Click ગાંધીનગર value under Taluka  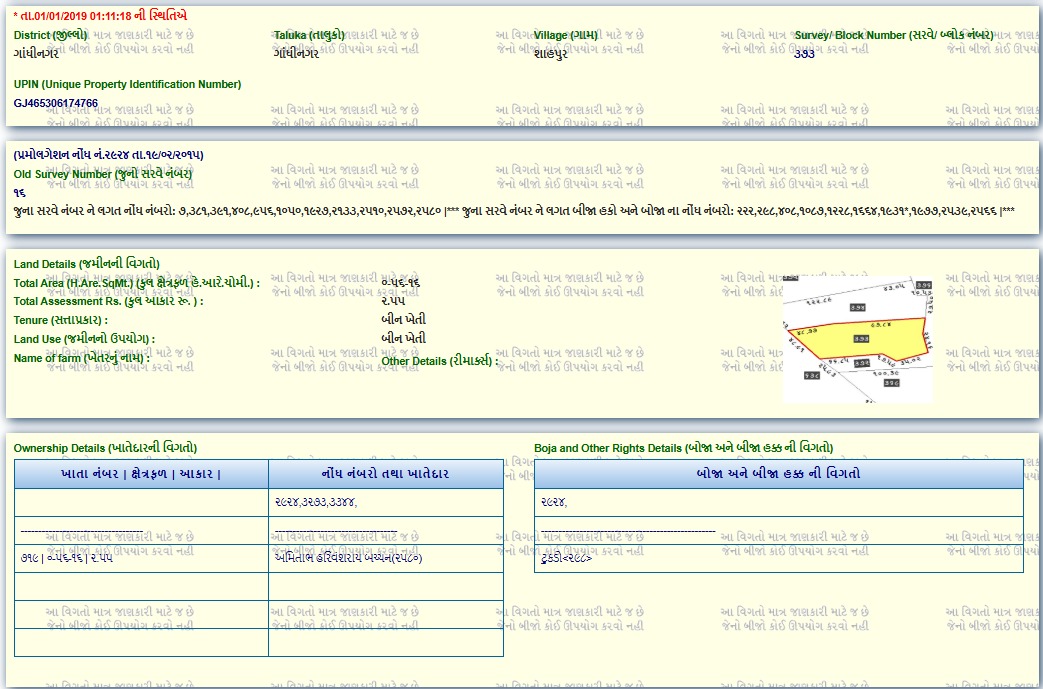tap(296, 53)
